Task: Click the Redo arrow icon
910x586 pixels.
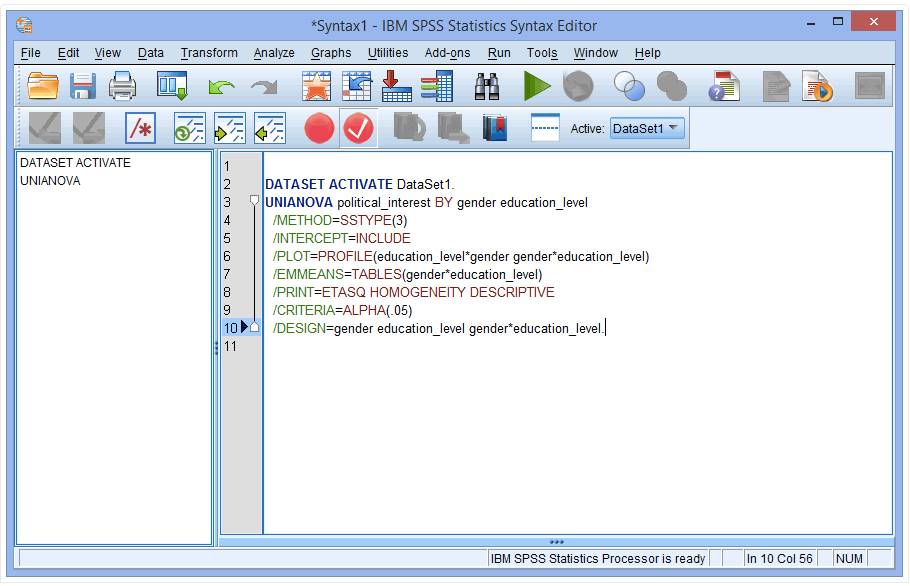Action: [264, 87]
